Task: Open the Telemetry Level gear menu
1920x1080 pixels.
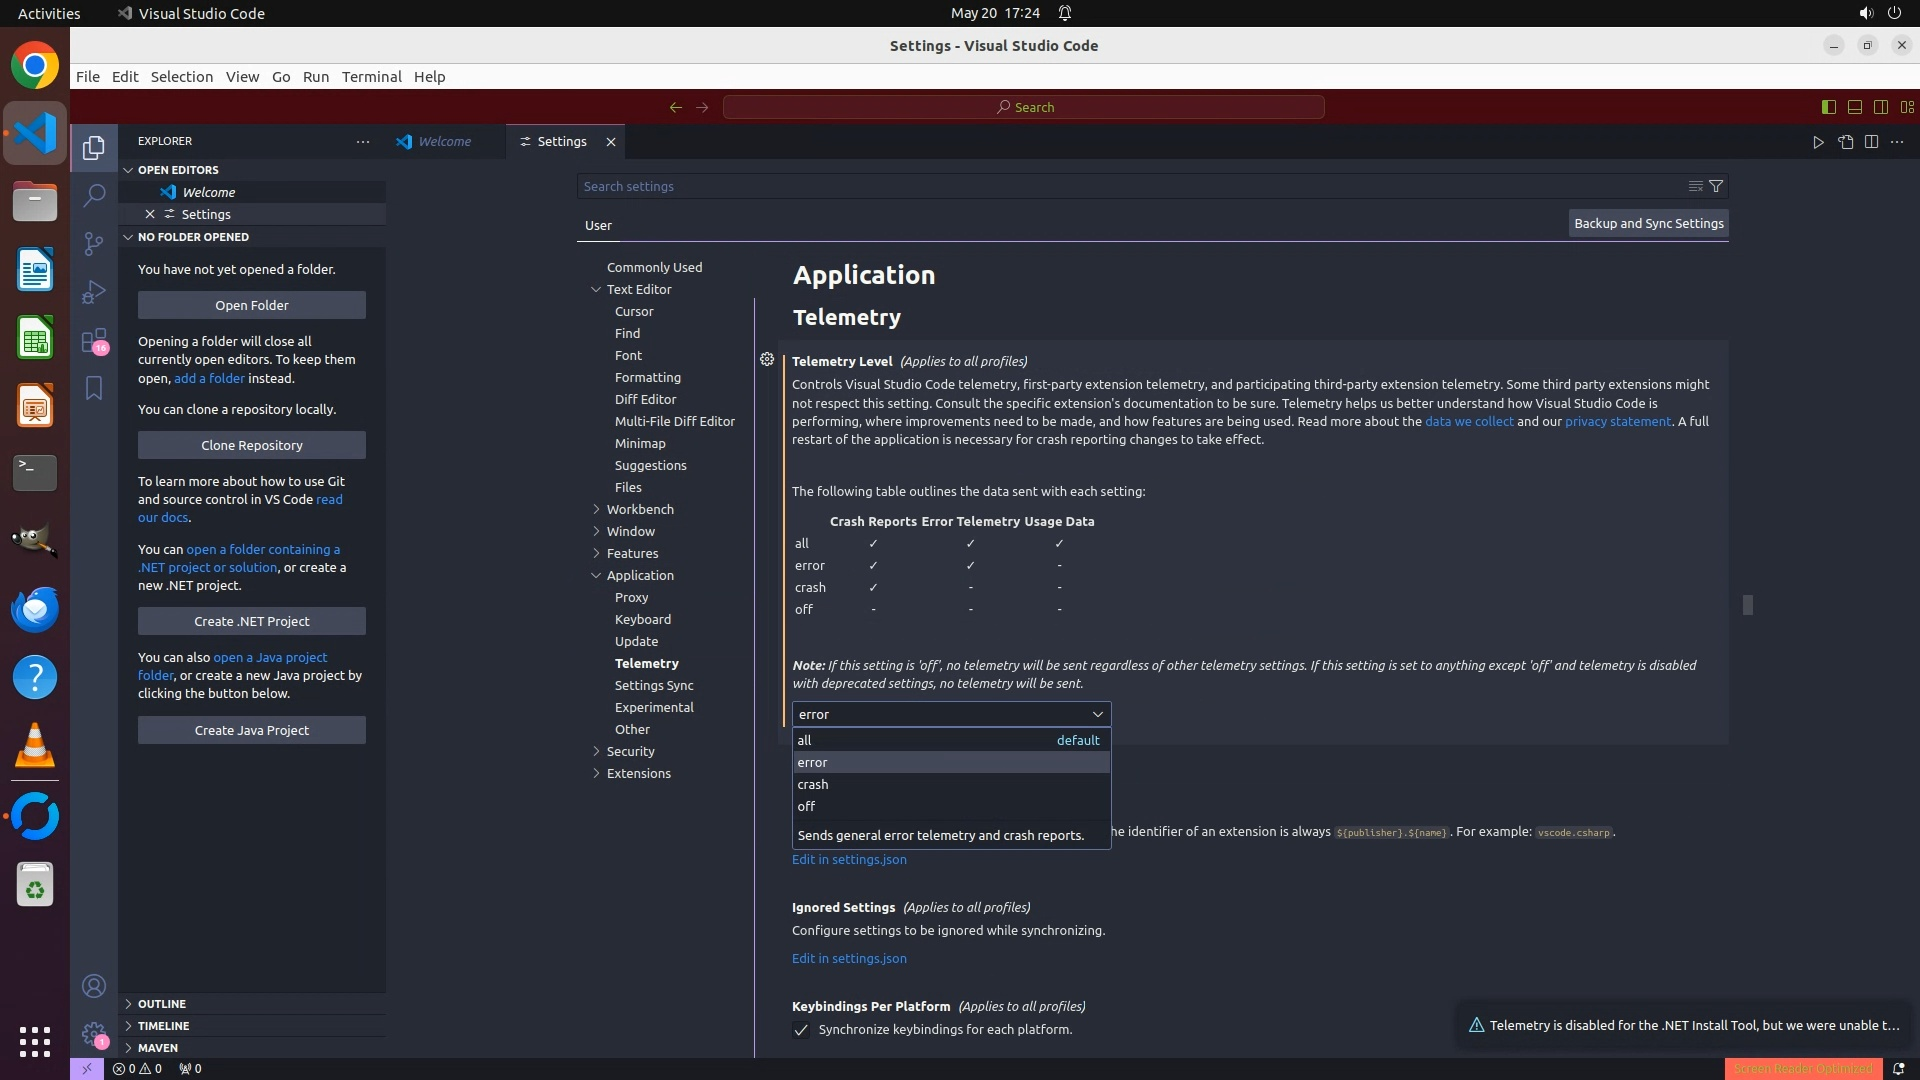Action: coord(767,359)
